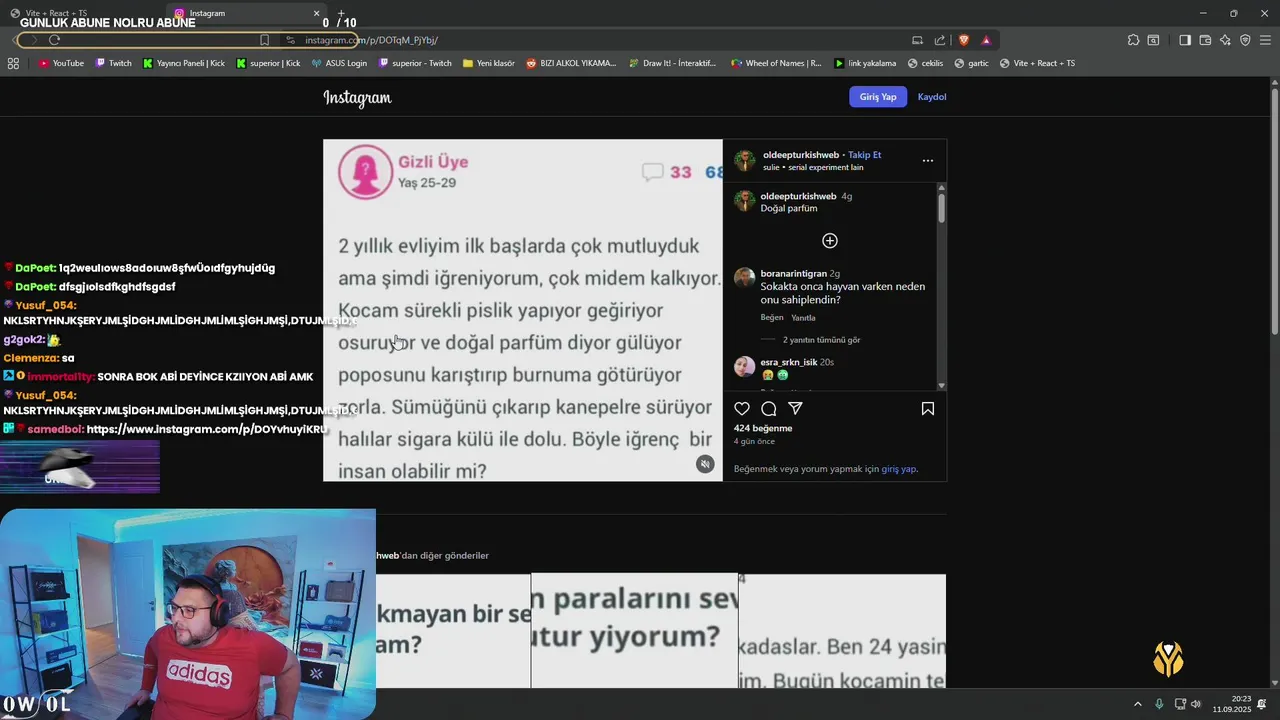1280x720 pixels.
Task: Click the Giriş Yap button
Action: tap(878, 97)
